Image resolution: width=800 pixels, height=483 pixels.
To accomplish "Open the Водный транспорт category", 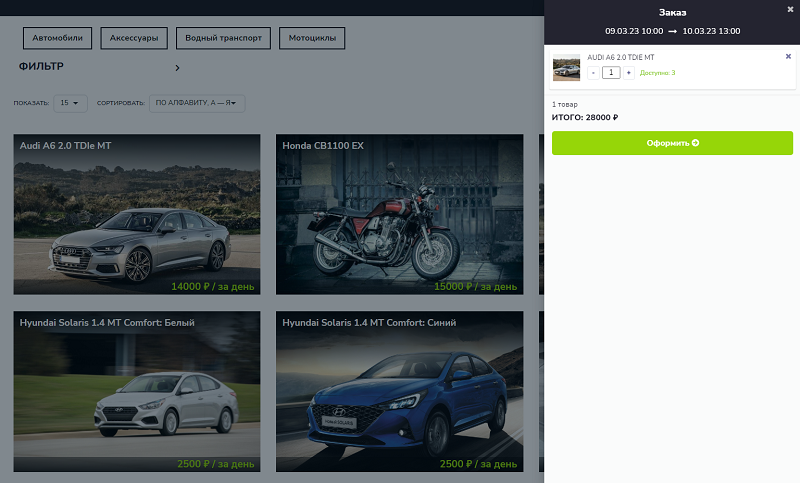I will [x=223, y=39].
